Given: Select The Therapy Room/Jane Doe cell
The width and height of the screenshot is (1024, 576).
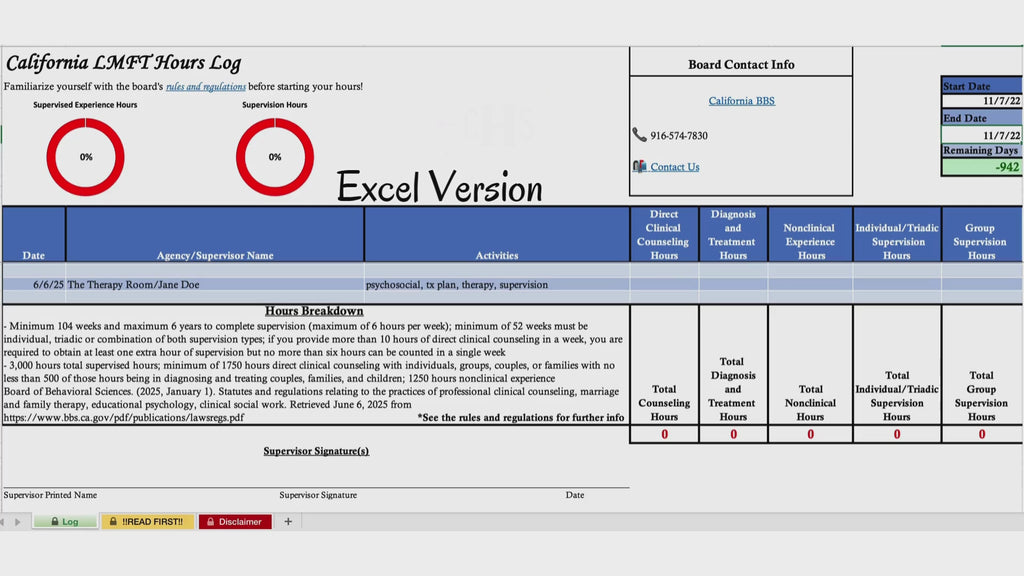Looking at the screenshot, I should tap(215, 284).
